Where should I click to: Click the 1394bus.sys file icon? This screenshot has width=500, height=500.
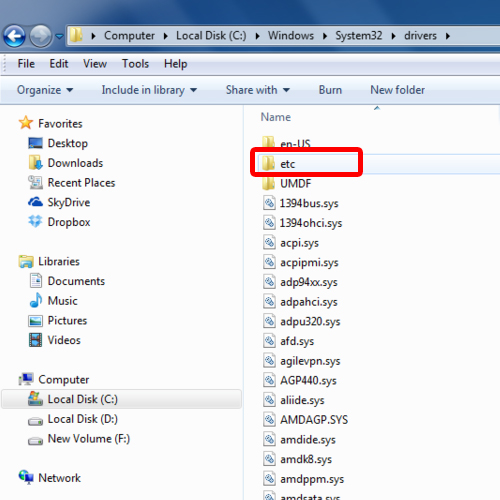269,203
